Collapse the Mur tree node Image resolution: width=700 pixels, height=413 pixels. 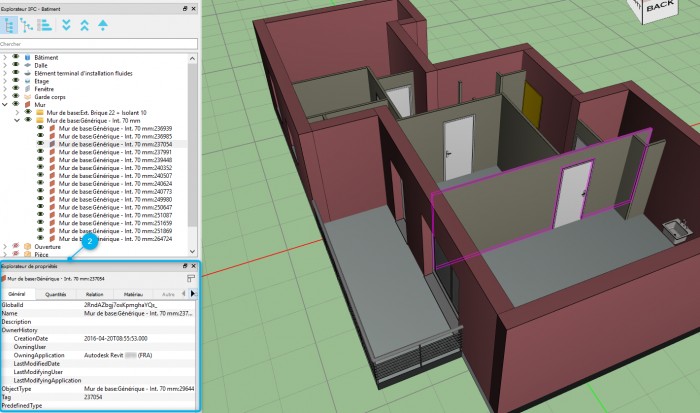coord(5,104)
